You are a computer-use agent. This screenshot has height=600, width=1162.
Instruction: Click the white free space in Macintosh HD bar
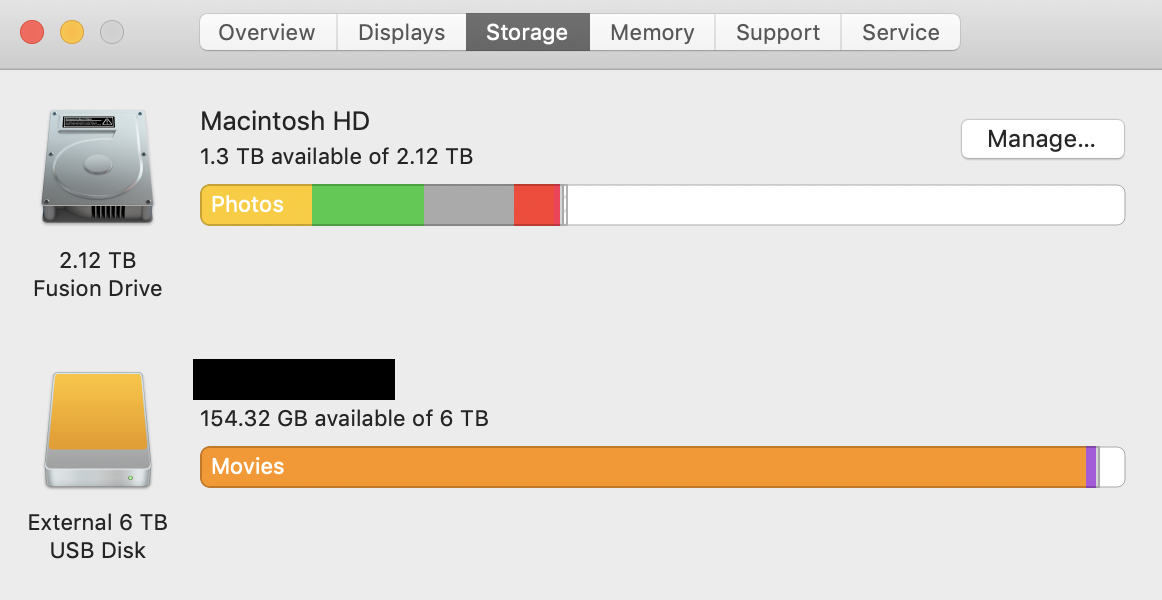pyautogui.click(x=845, y=205)
